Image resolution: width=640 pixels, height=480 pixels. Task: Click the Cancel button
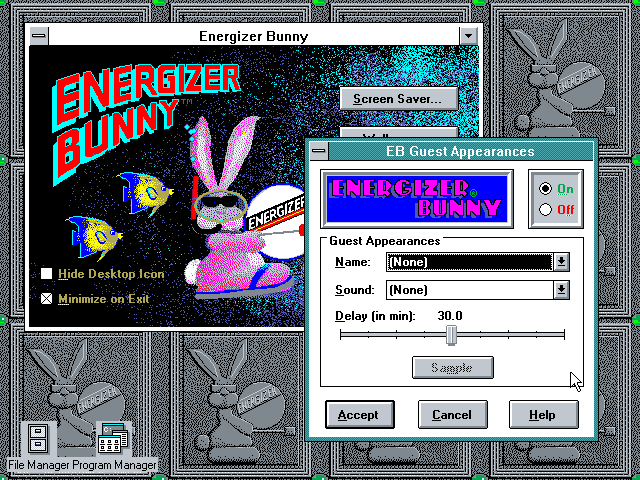pyautogui.click(x=453, y=415)
